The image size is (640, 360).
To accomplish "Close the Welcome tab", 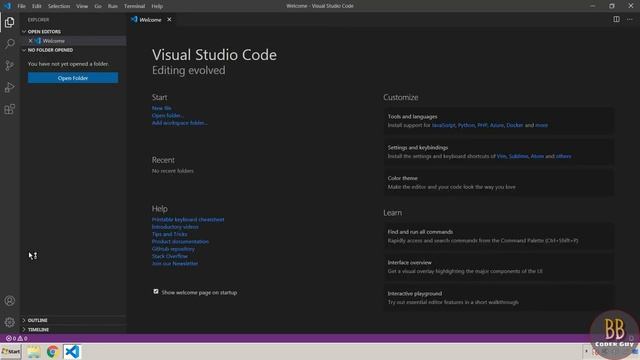I will coord(169,19).
